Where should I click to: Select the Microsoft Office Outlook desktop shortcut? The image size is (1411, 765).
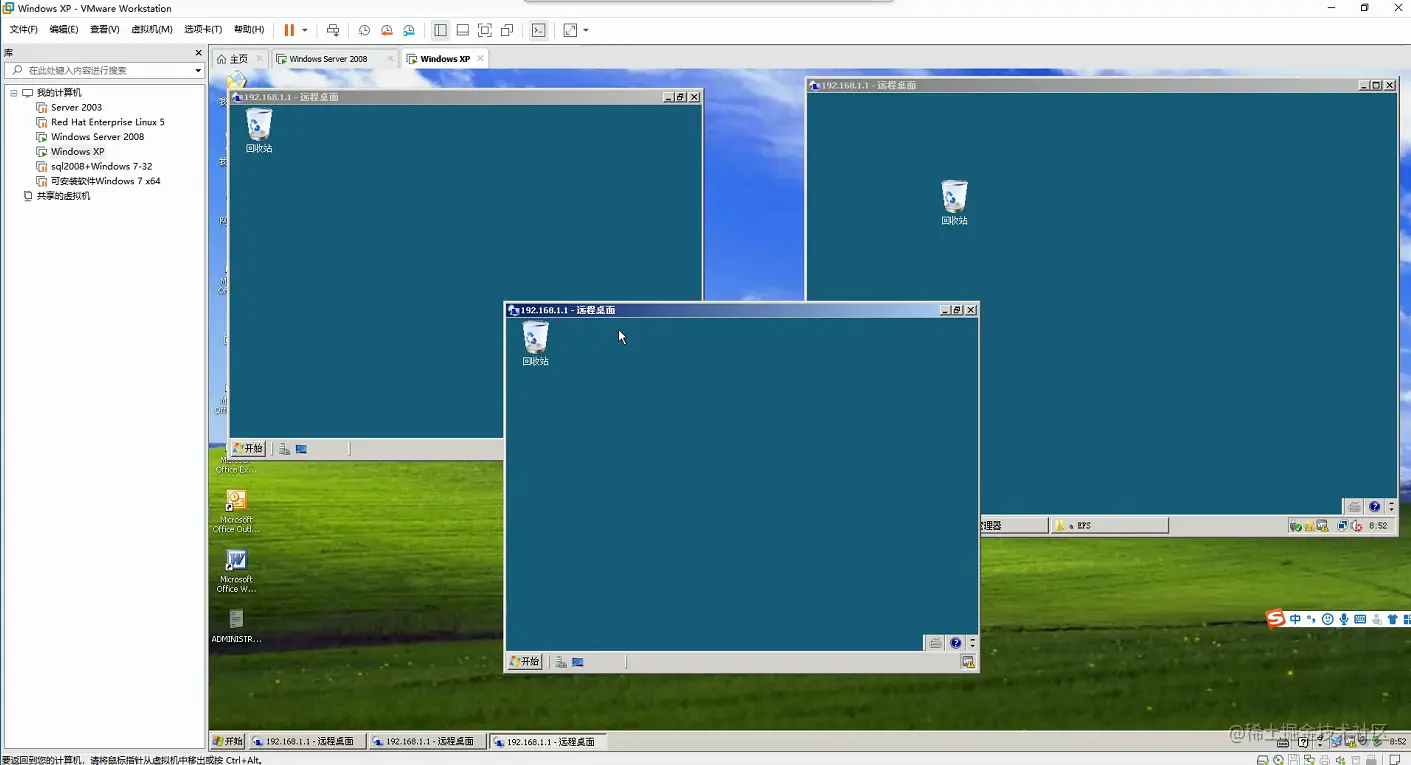tap(236, 511)
